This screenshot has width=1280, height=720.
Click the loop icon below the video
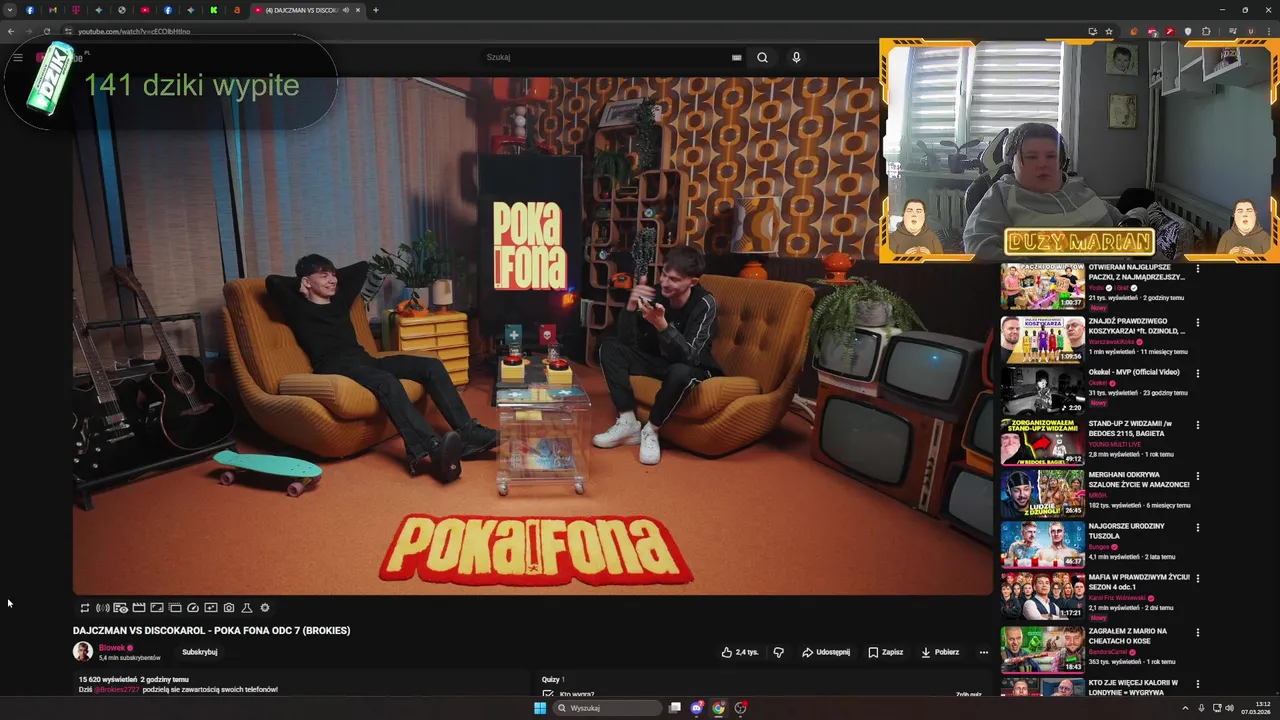point(85,608)
